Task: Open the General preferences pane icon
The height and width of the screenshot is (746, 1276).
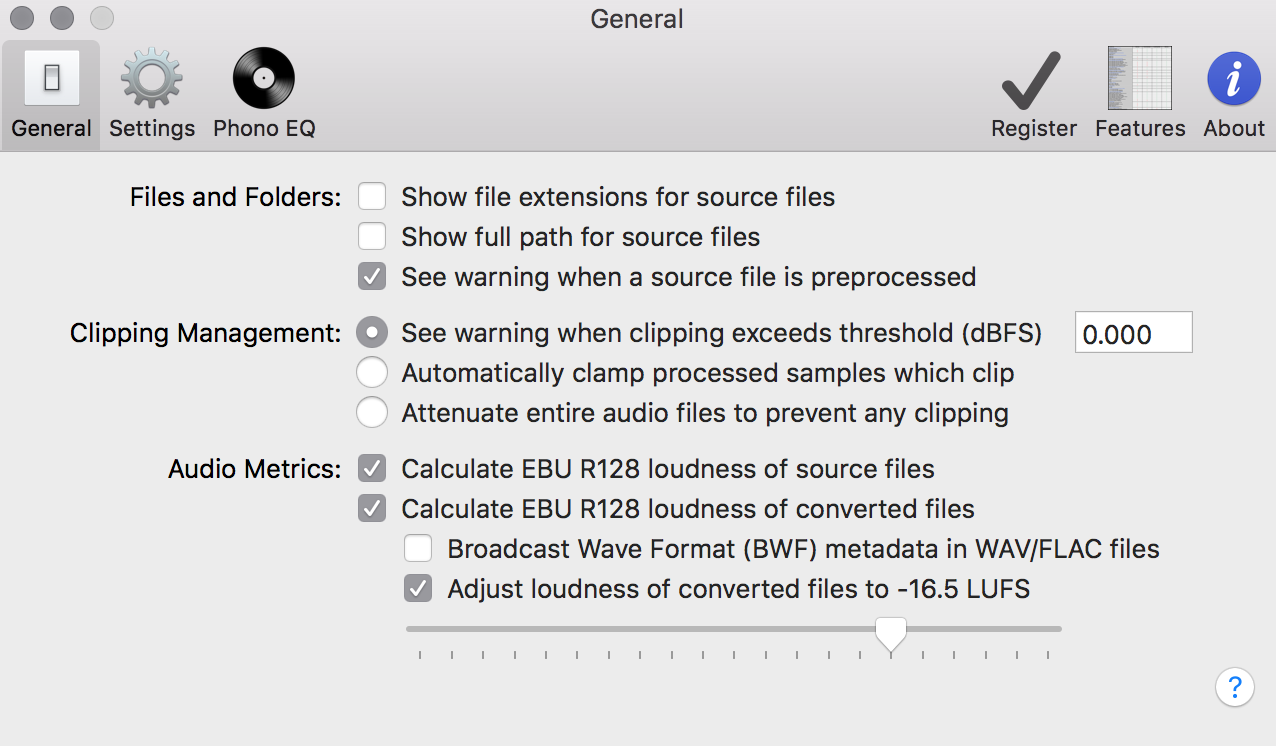Action: pos(52,79)
